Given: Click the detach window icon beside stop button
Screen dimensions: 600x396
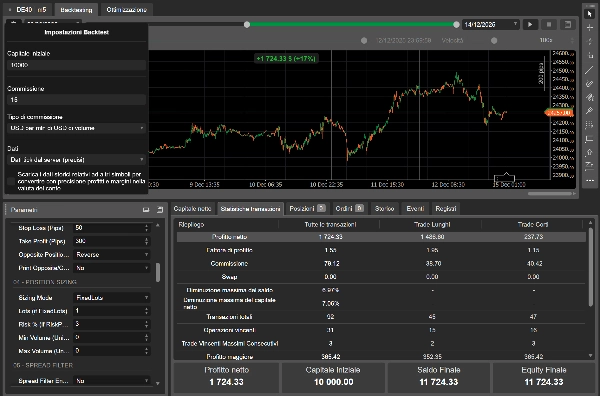Looking at the screenshot, I should click(x=568, y=24).
